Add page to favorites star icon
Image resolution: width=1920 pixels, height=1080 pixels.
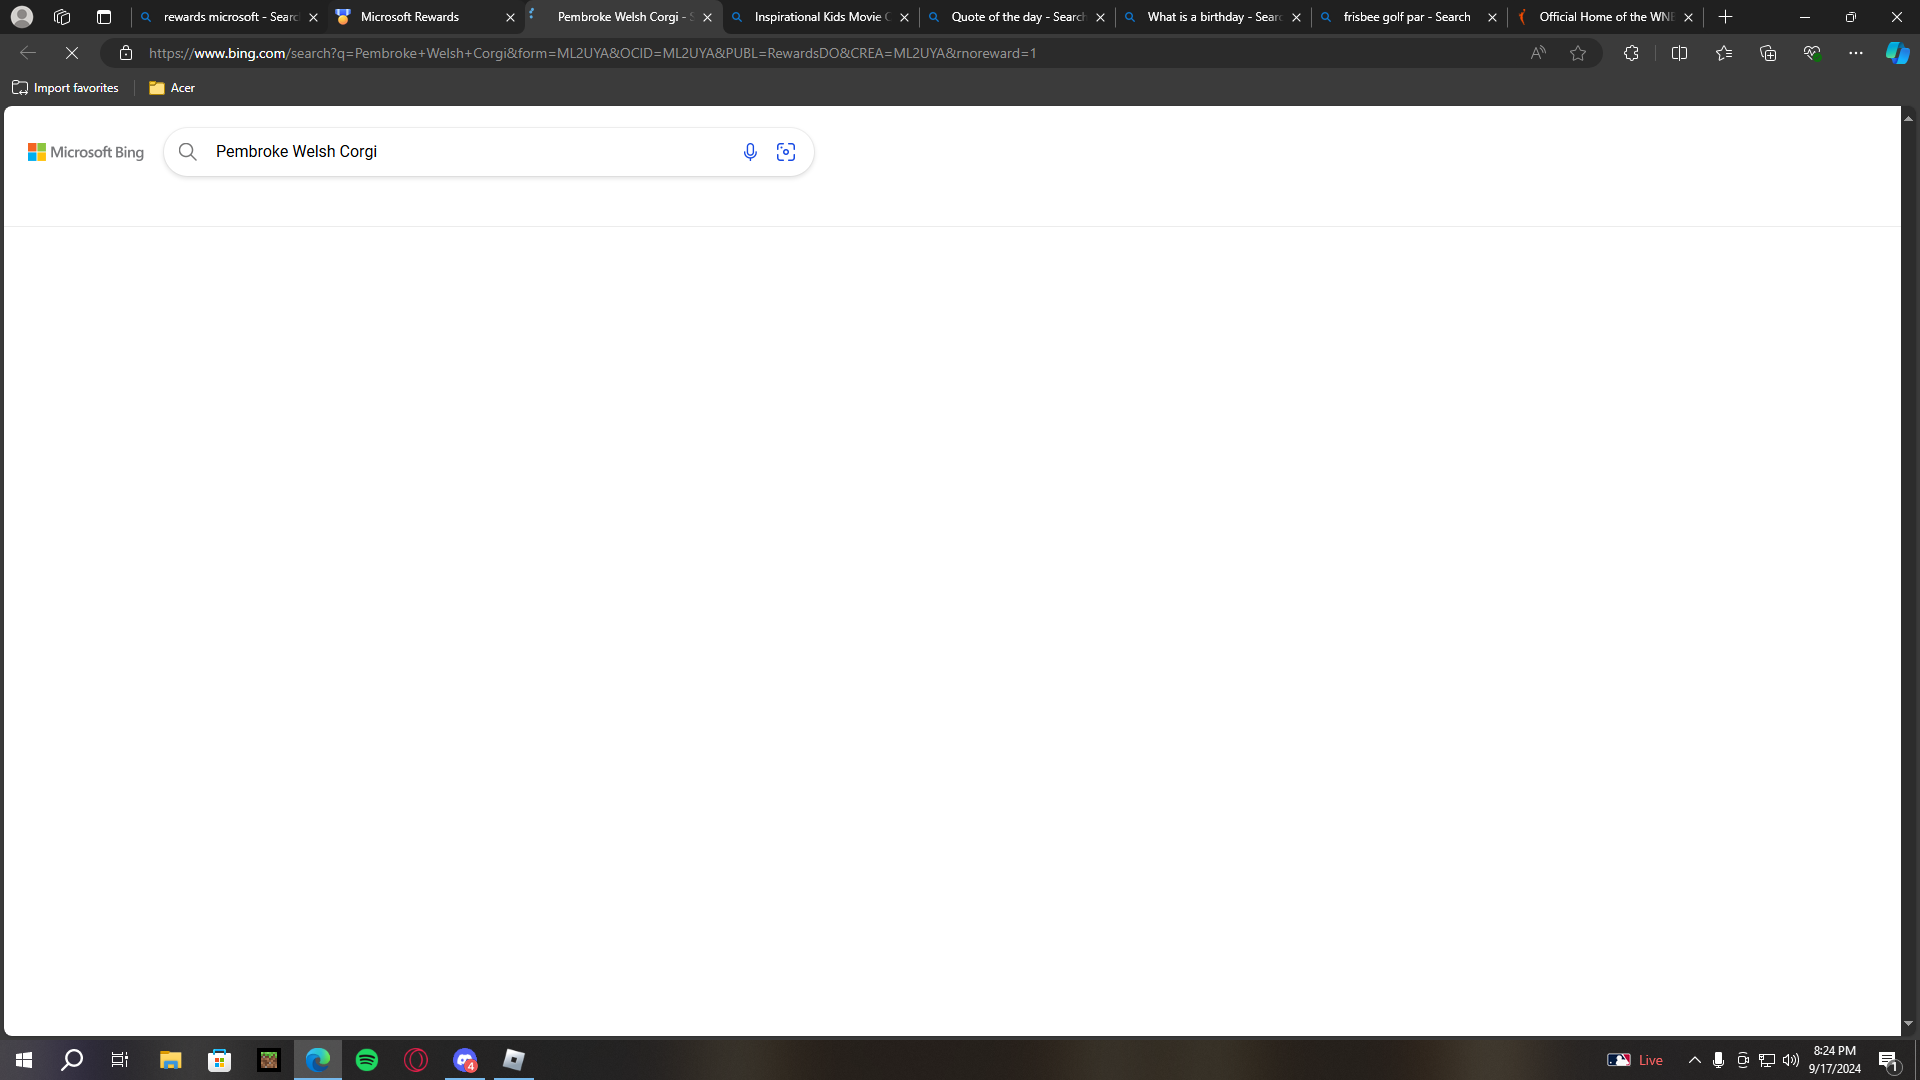(x=1578, y=53)
